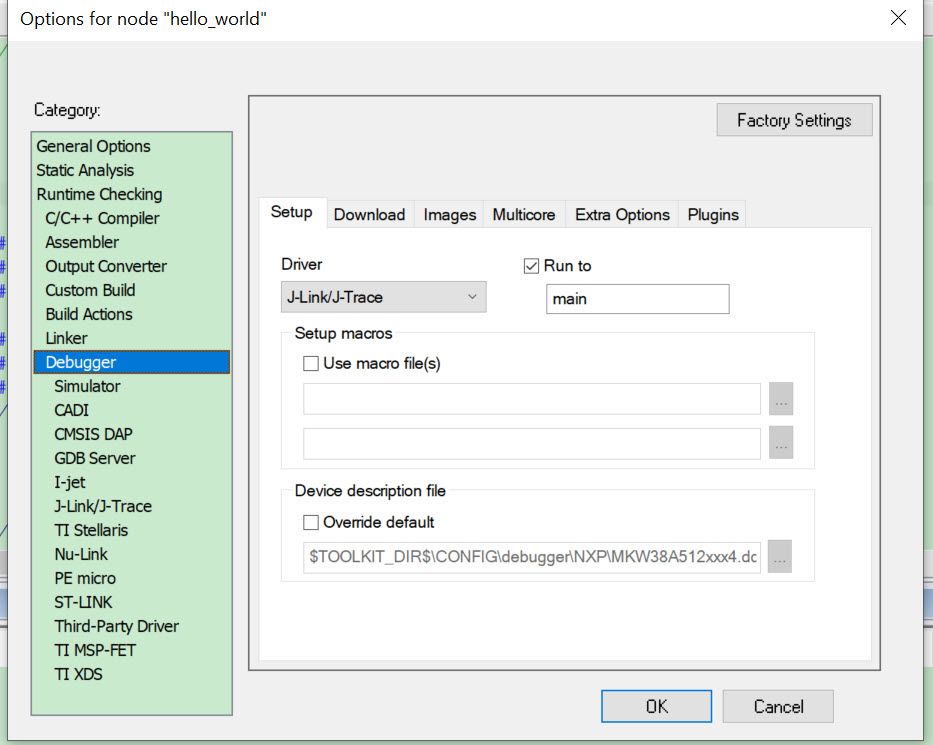This screenshot has width=933, height=745.
Task: Browse for second macro file
Action: pos(781,443)
